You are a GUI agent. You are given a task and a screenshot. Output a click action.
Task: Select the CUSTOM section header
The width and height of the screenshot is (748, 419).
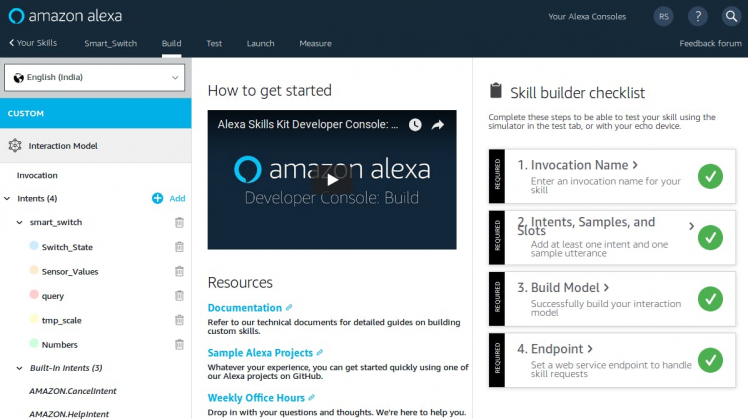click(95, 113)
